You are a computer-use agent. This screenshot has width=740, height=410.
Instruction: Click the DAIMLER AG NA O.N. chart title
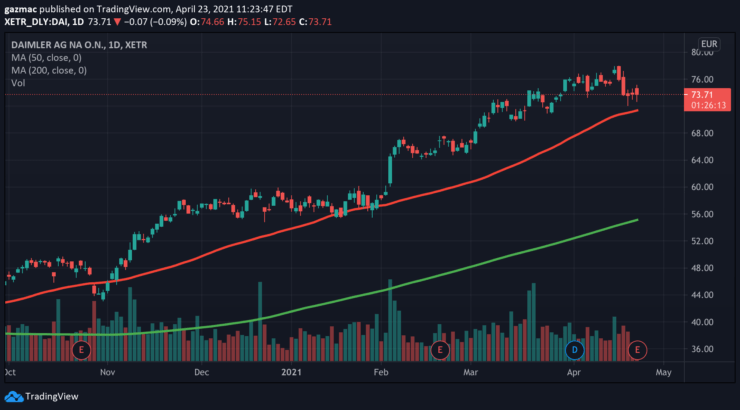(x=79, y=45)
